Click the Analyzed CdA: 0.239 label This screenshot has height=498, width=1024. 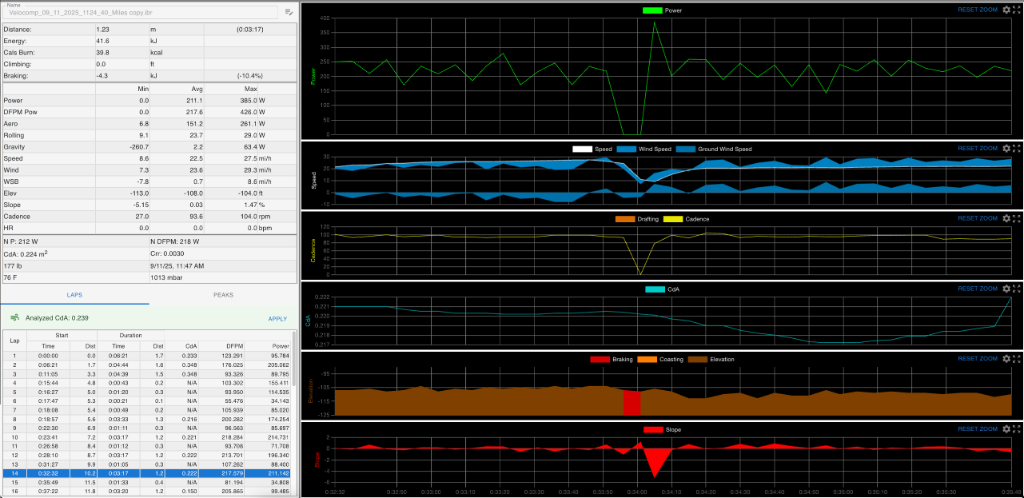click(57, 319)
